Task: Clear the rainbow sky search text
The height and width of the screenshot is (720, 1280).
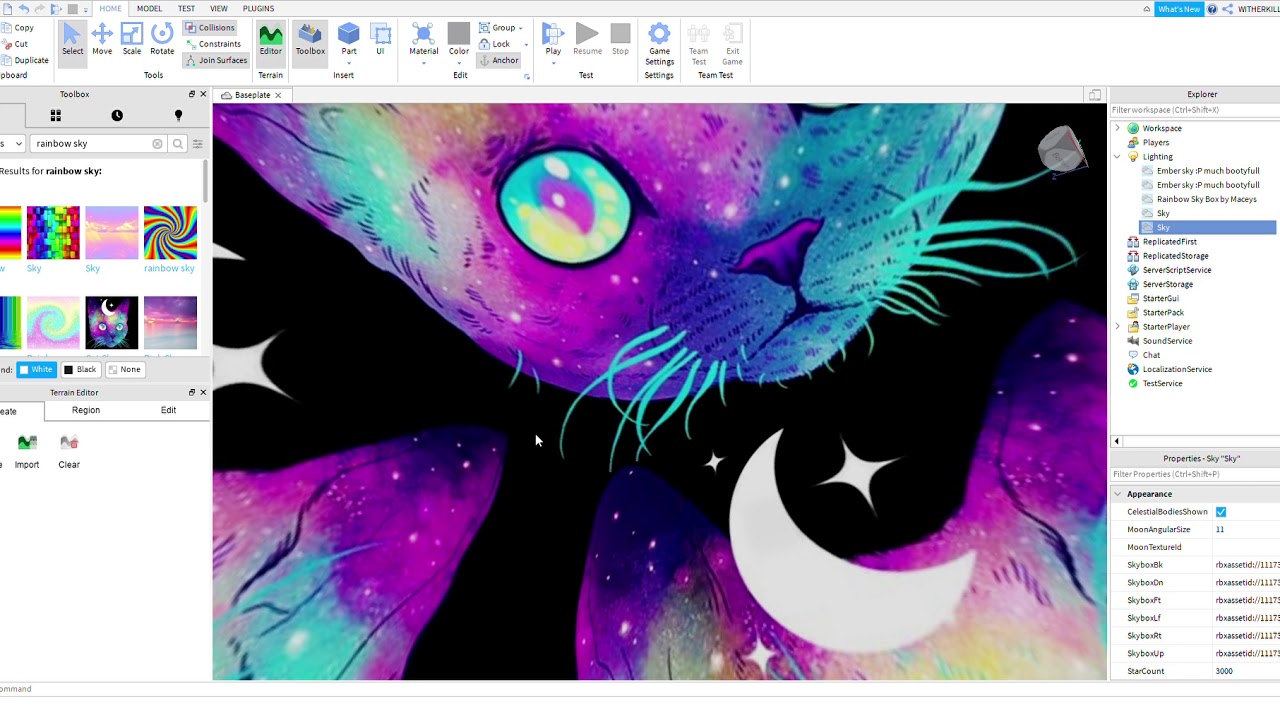Action: [157, 144]
